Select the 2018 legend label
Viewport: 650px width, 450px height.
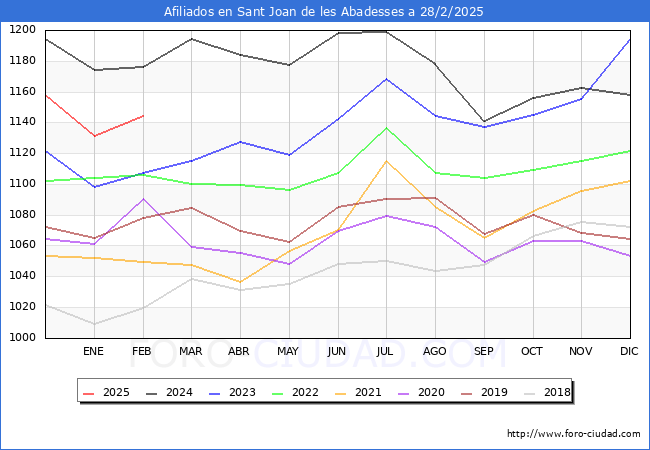557,392
